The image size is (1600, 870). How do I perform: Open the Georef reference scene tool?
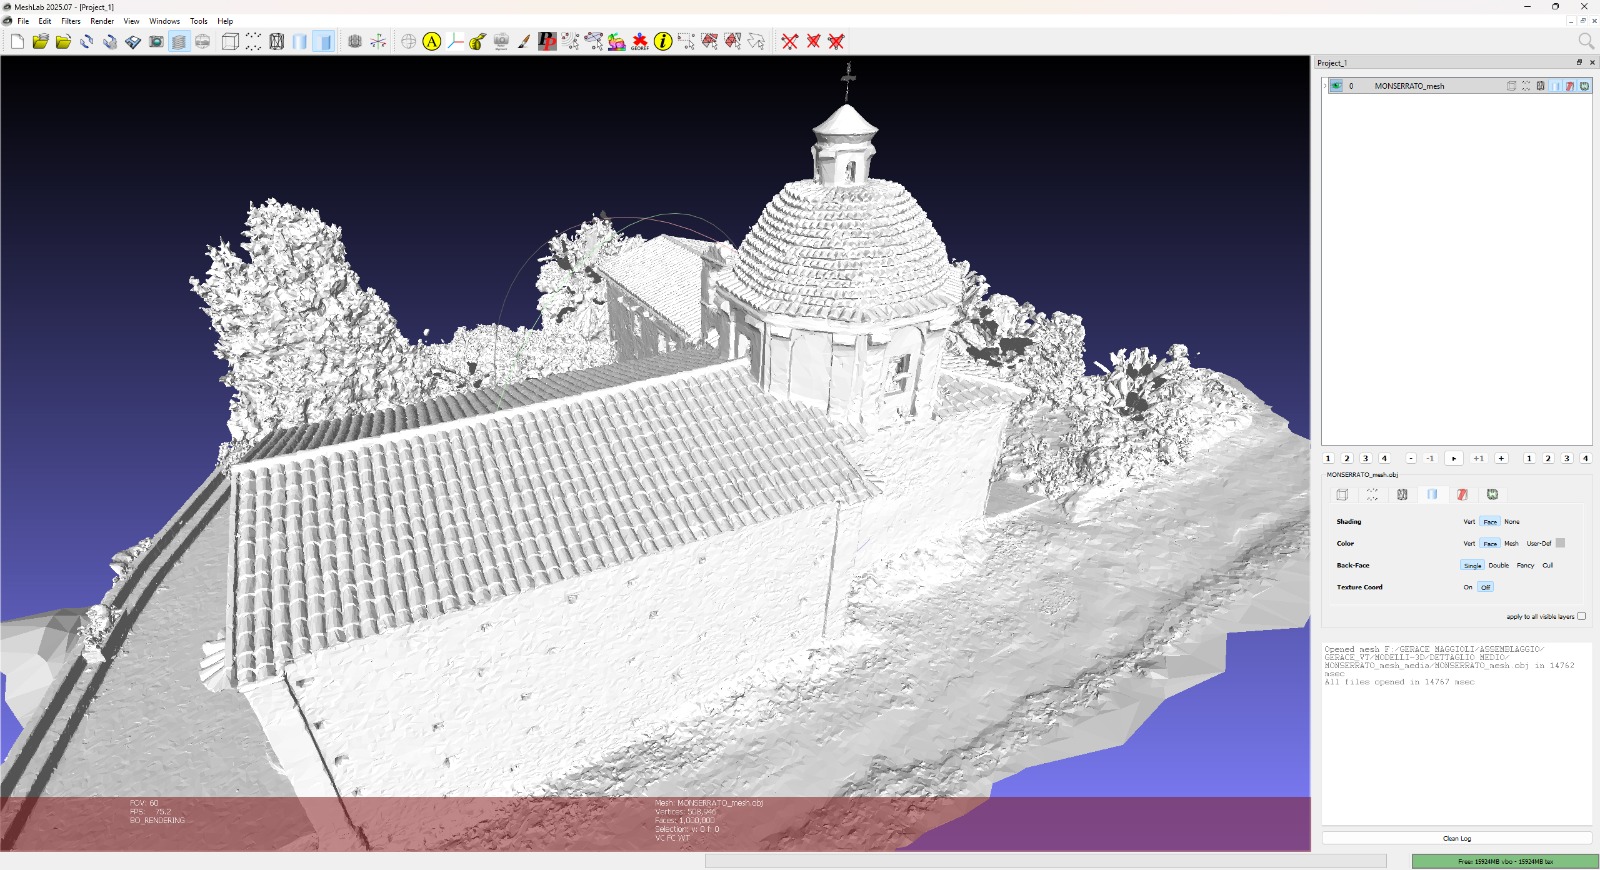point(640,42)
